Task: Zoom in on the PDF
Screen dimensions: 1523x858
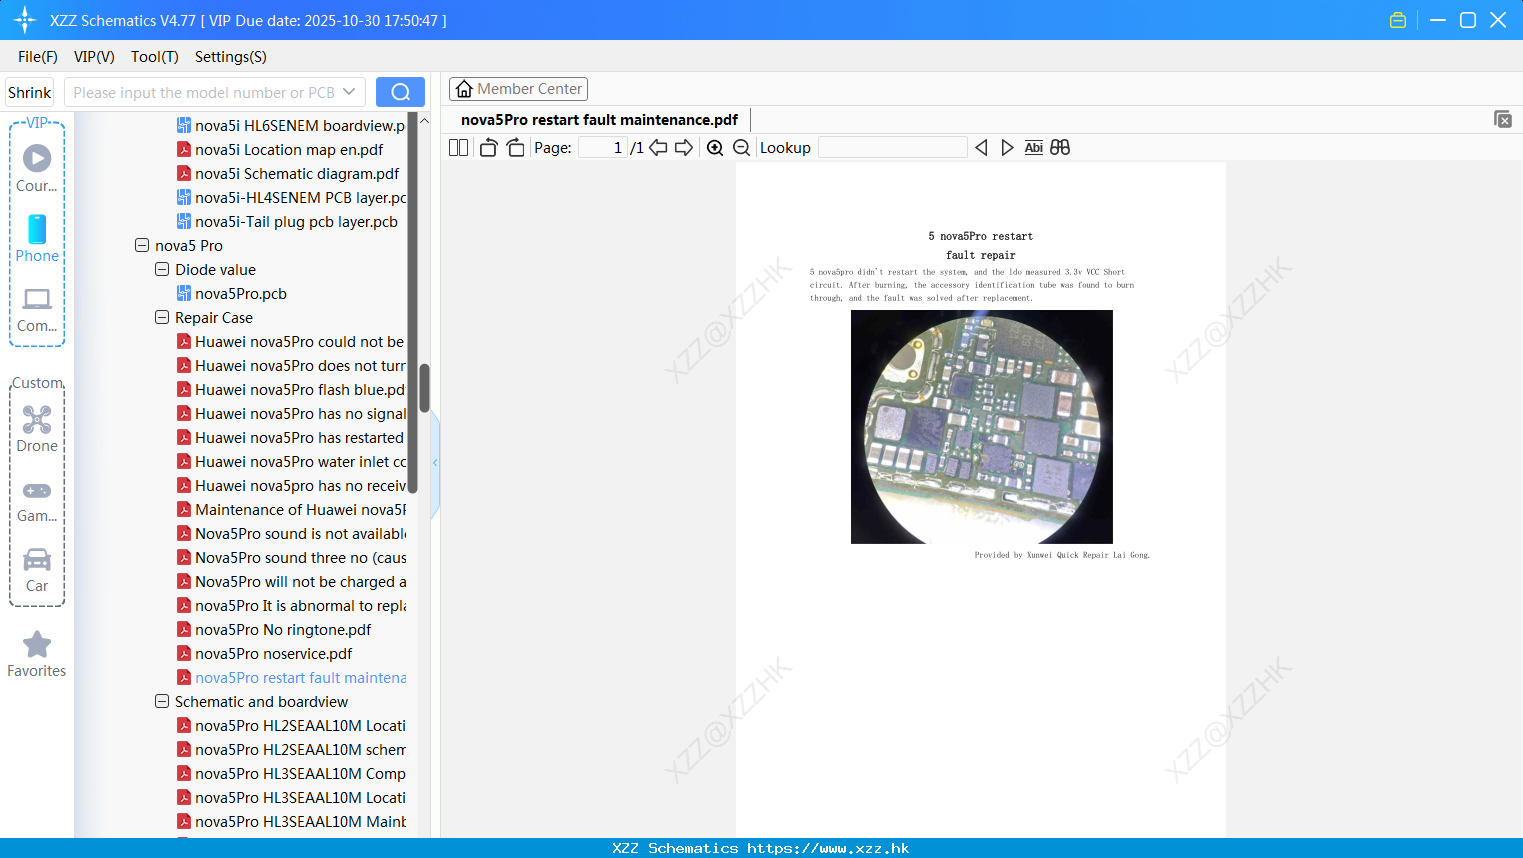Action: coord(715,148)
